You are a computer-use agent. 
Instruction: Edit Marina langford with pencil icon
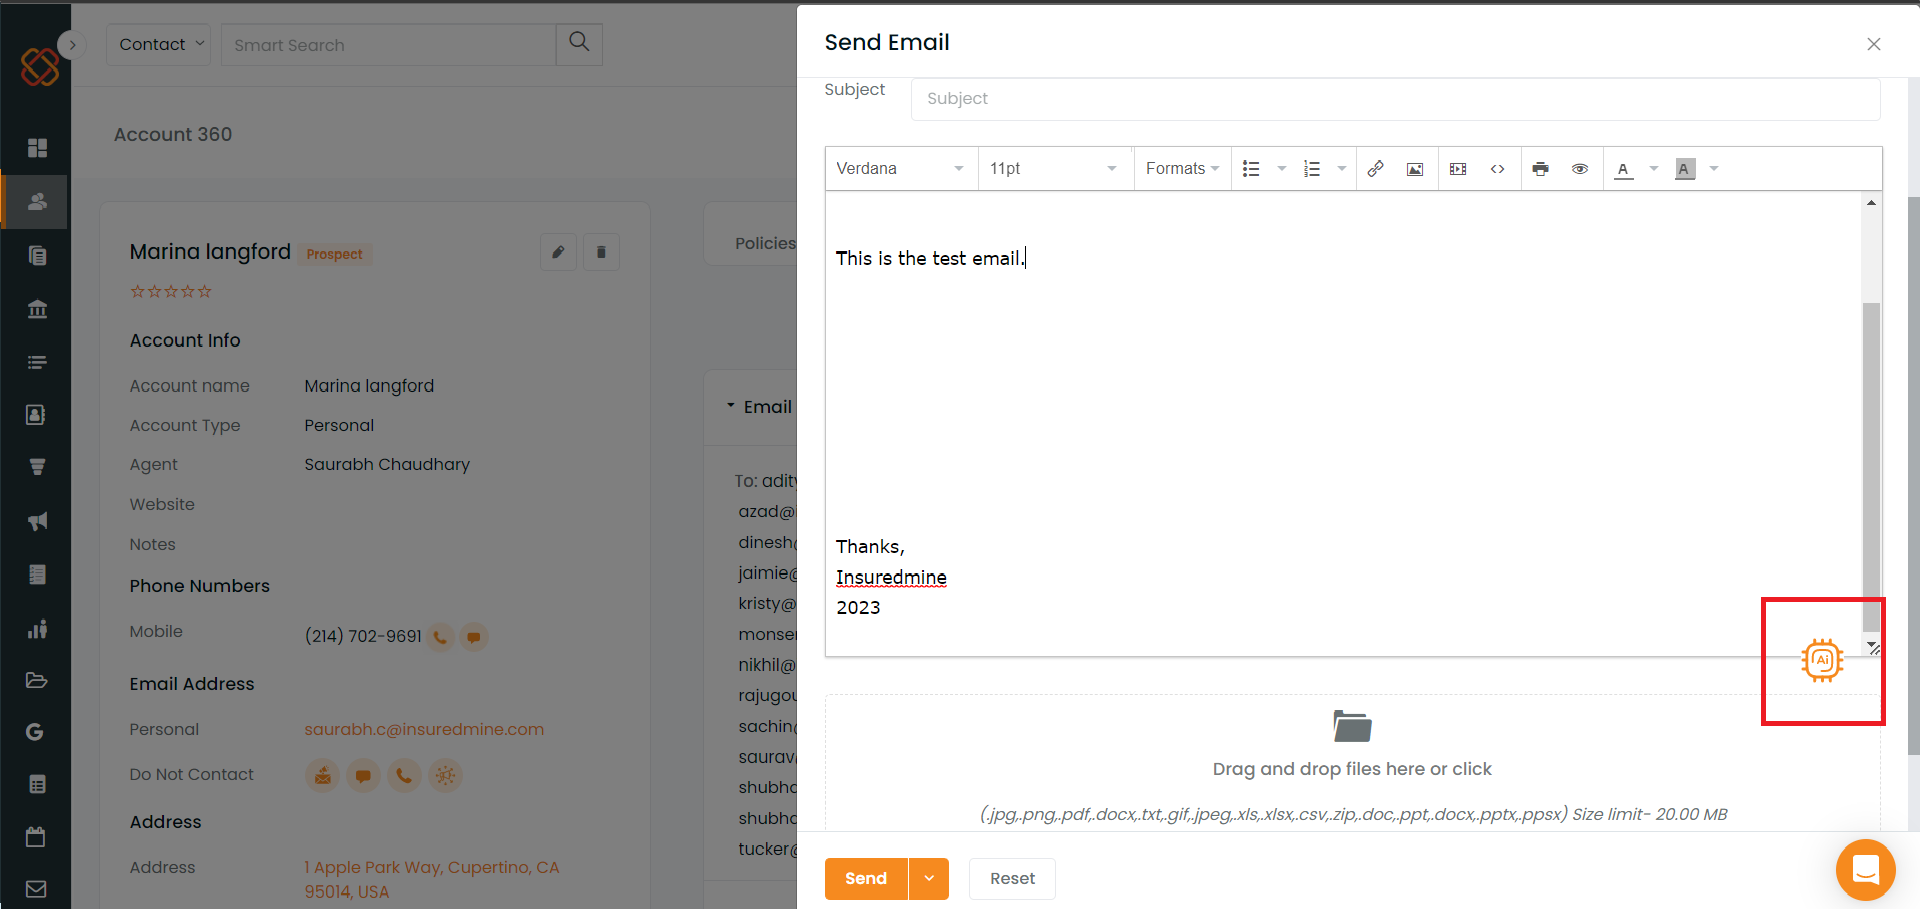[558, 252]
